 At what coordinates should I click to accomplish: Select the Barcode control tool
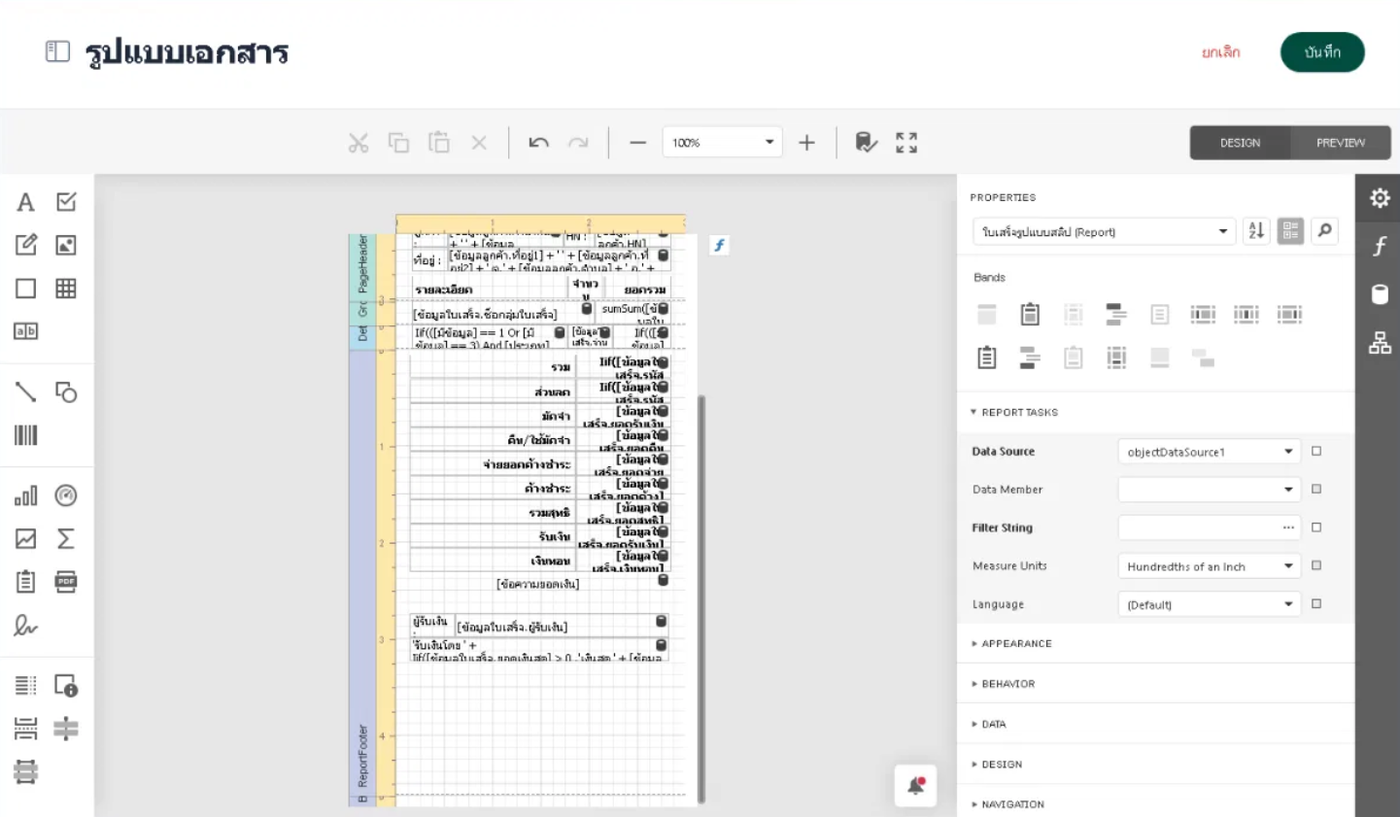(x=26, y=435)
